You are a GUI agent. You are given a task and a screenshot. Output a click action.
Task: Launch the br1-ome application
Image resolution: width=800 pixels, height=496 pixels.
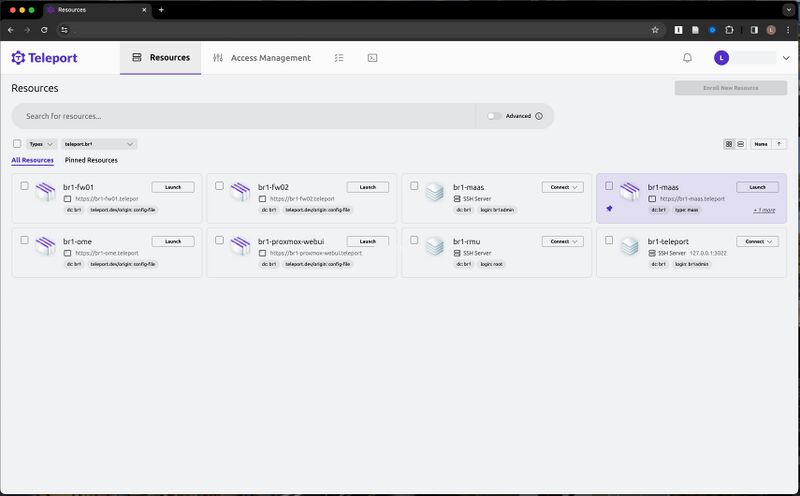pyautogui.click(x=173, y=241)
